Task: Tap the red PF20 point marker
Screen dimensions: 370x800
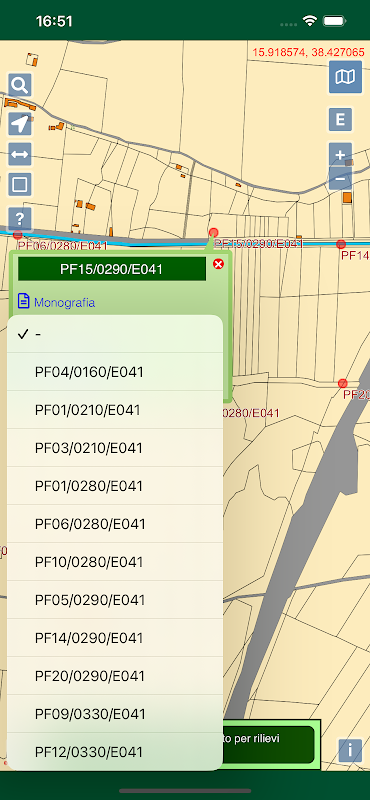Action: coord(342,383)
